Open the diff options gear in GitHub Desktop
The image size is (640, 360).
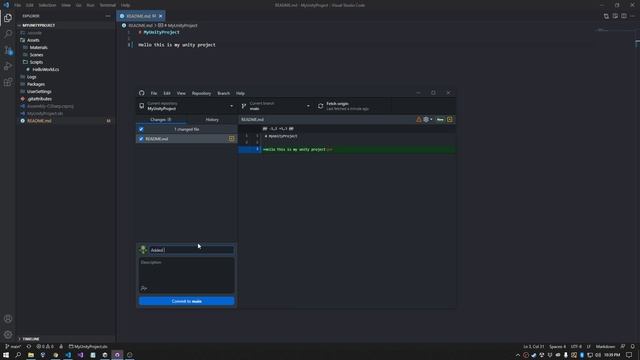click(427, 120)
